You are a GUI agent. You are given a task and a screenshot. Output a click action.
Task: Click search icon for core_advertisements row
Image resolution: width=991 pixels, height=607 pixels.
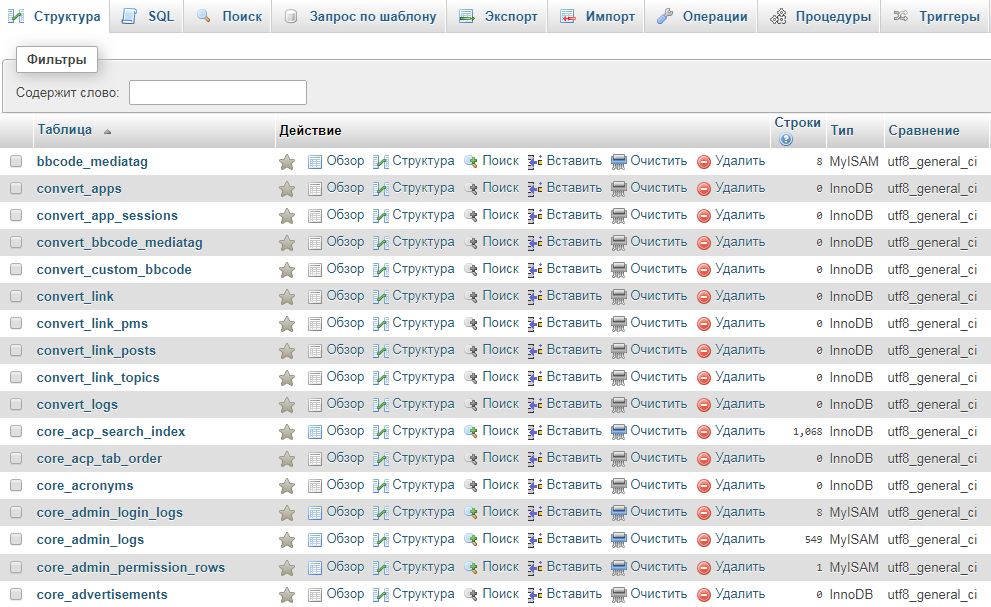tap(470, 594)
